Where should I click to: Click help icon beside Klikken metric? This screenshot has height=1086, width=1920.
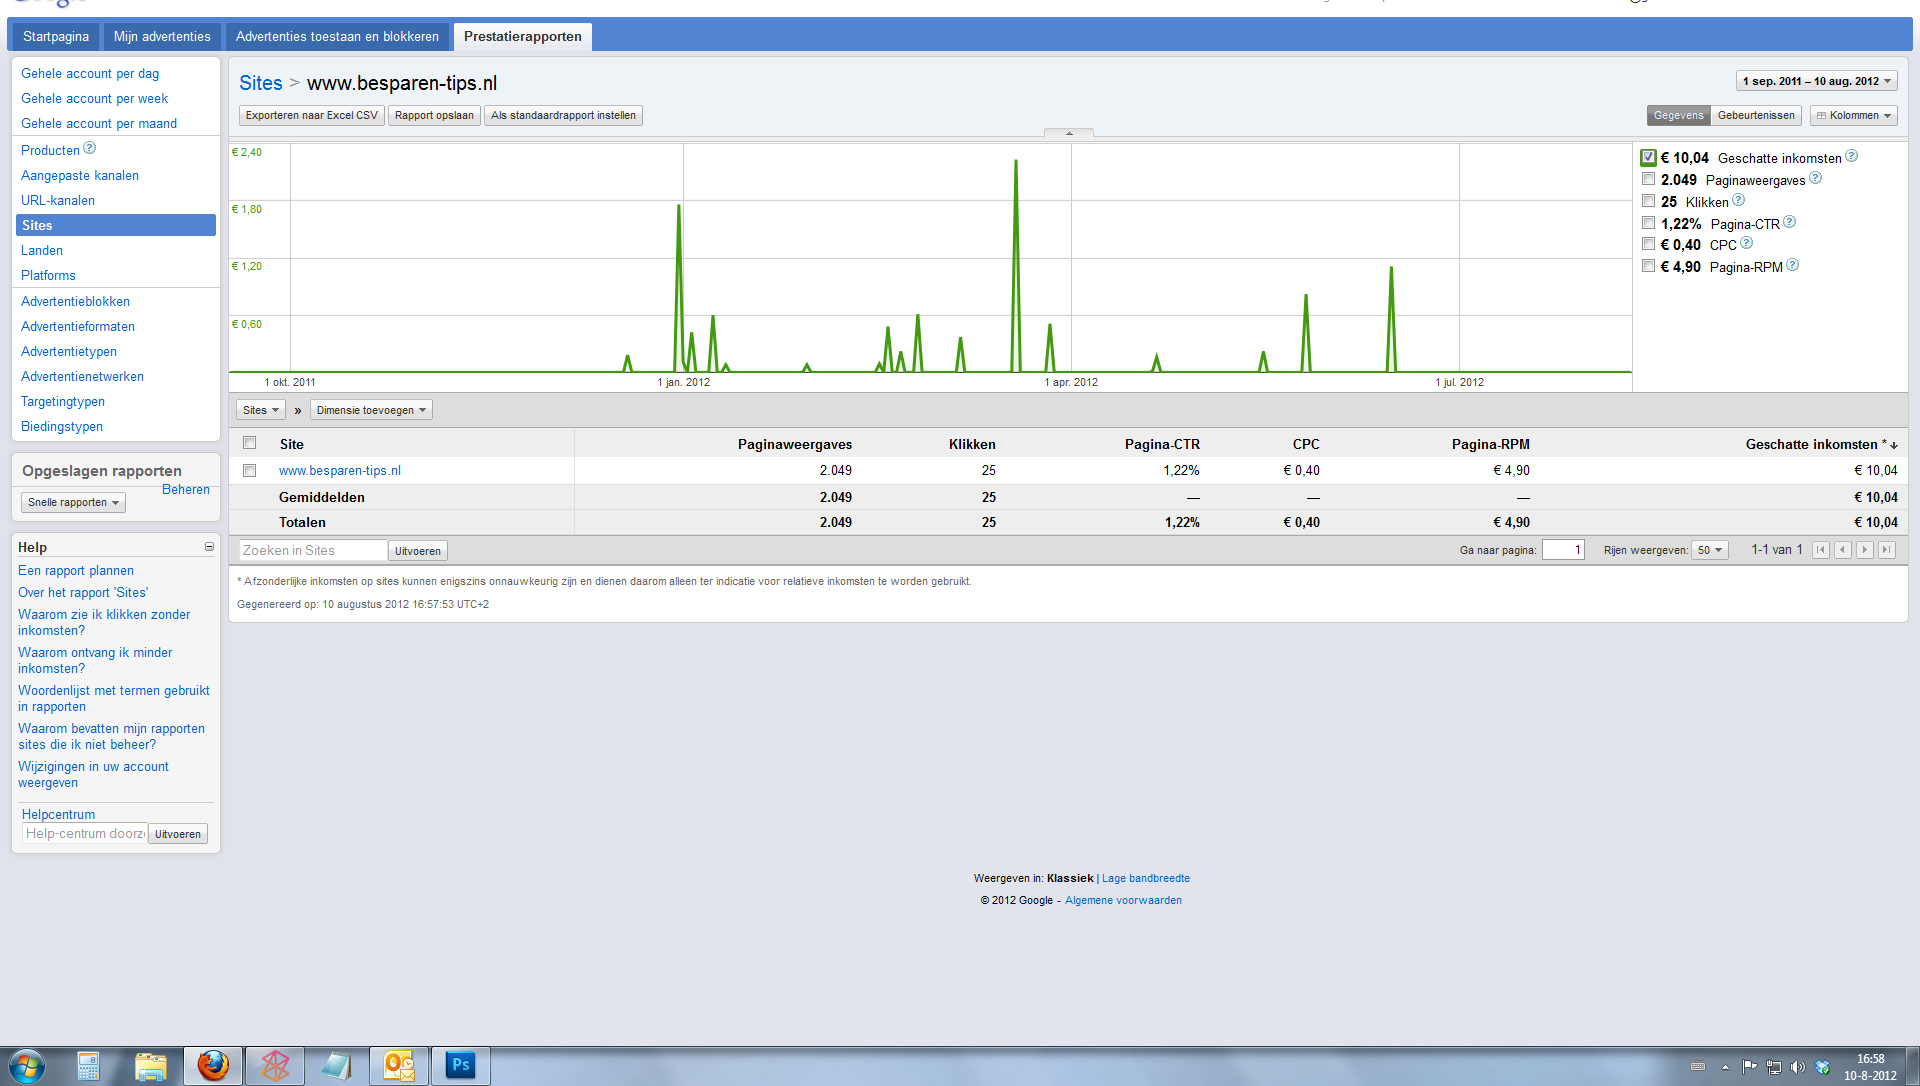coord(1738,200)
